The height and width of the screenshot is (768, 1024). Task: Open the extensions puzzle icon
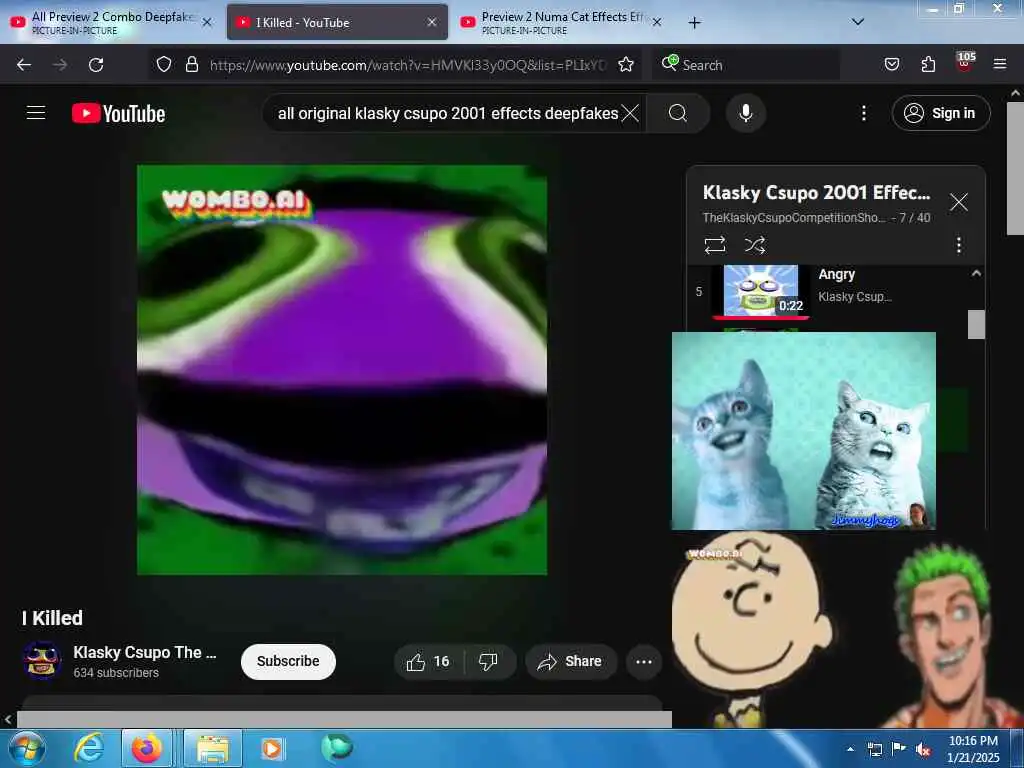[928, 64]
